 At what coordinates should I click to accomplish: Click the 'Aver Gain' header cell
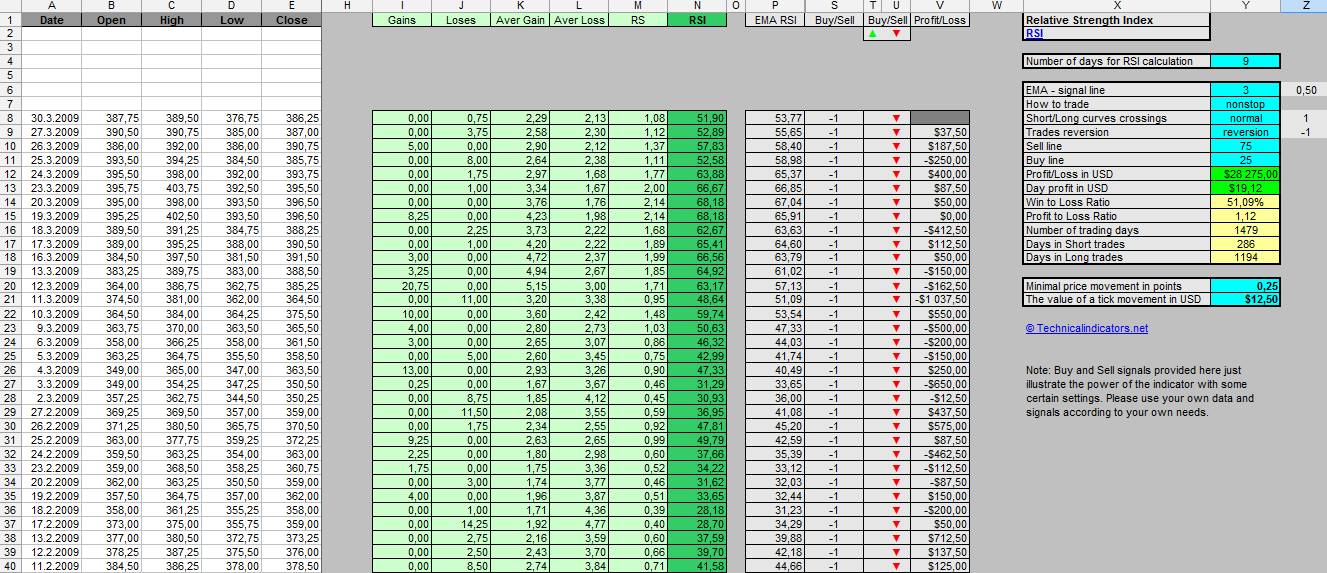click(520, 20)
